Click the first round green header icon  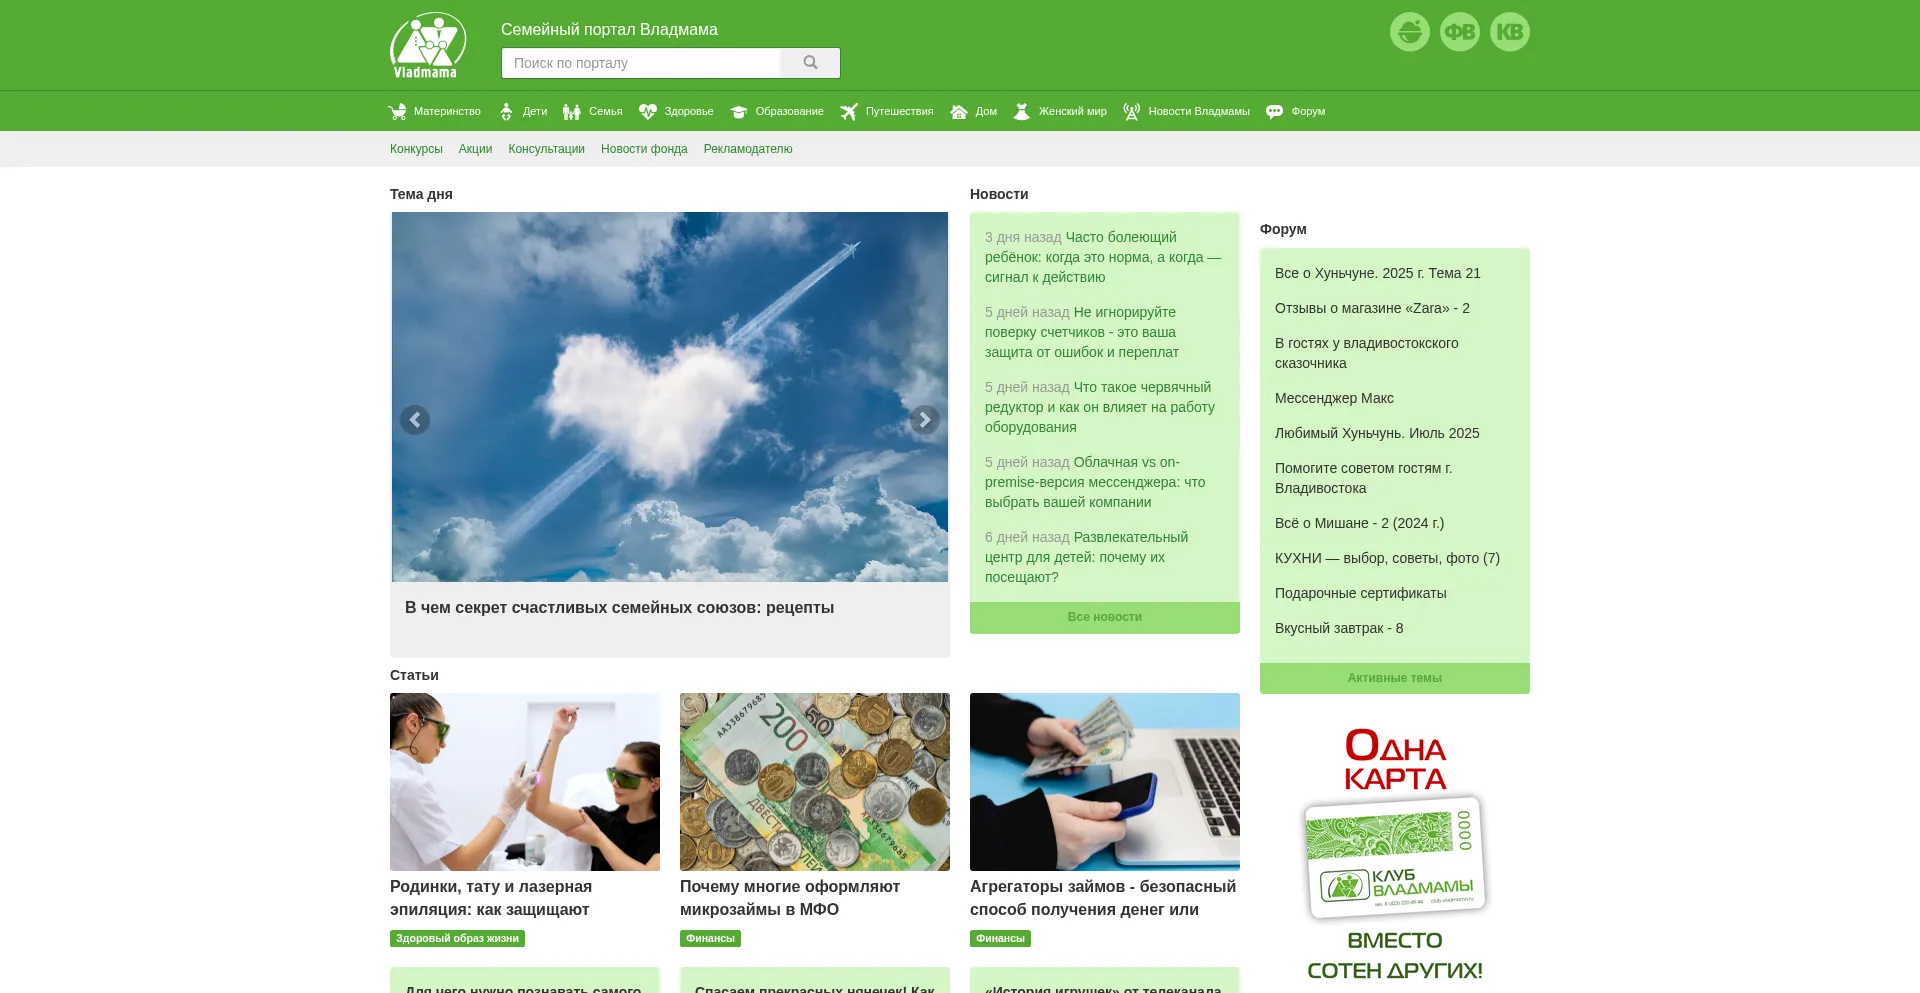pos(1409,32)
